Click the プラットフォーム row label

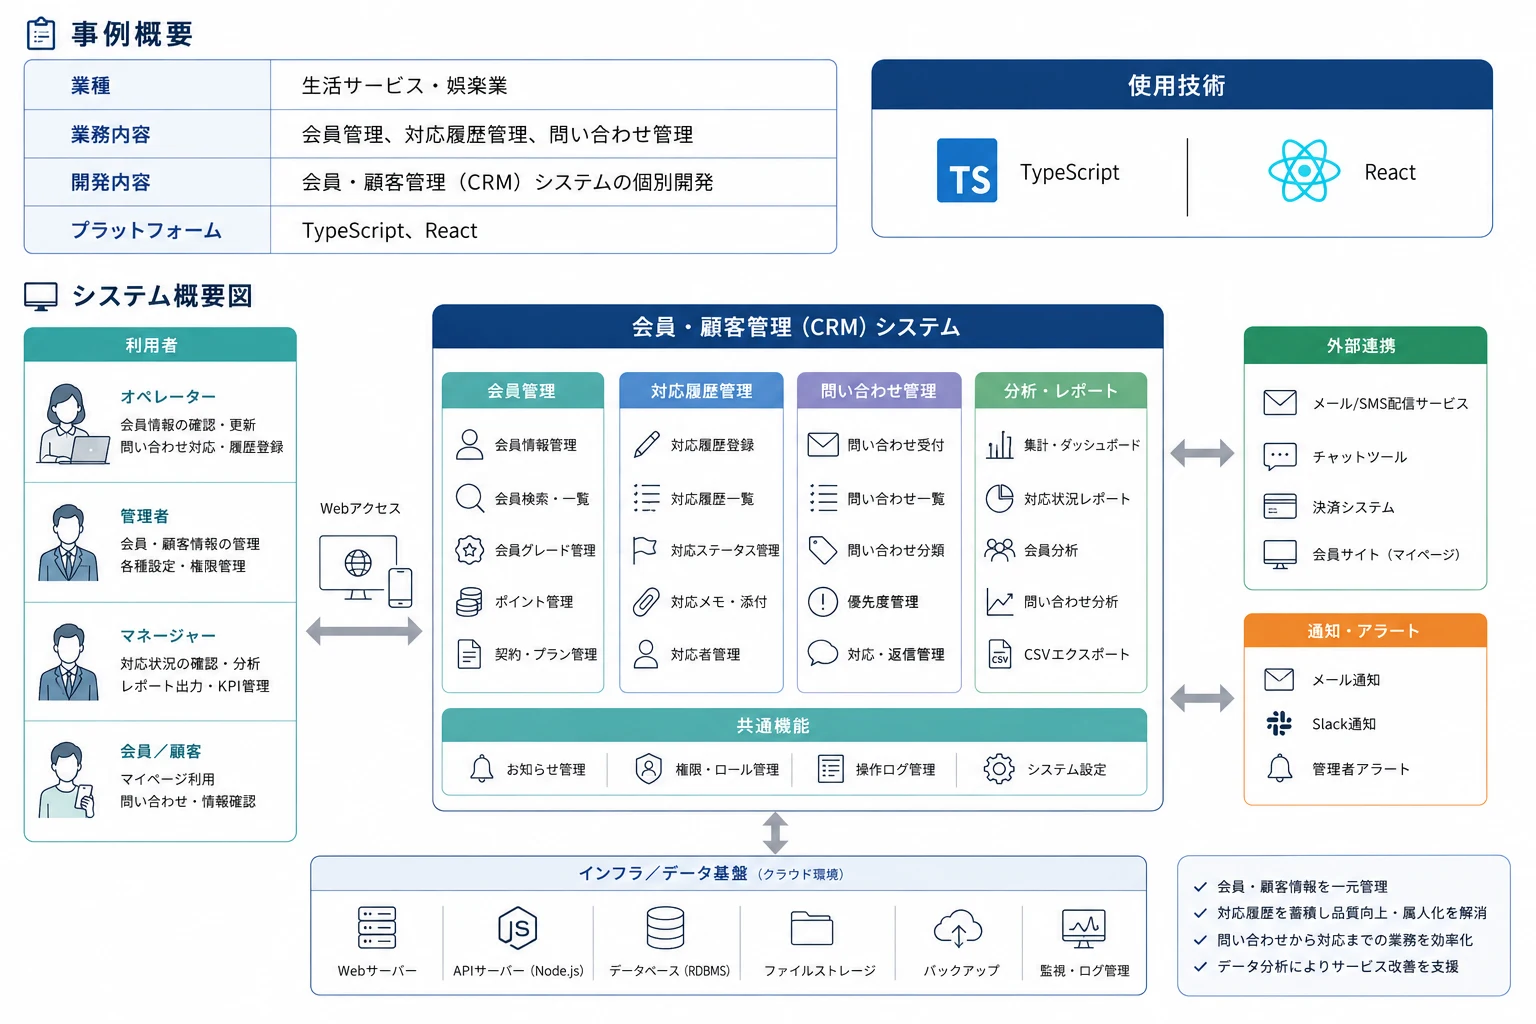[x=147, y=230]
